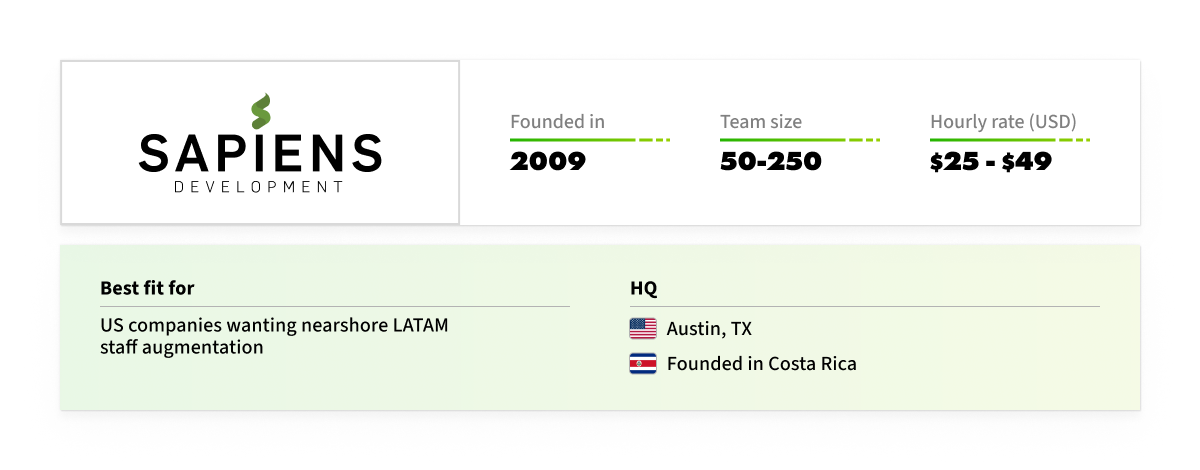The height and width of the screenshot is (470, 1200).
Task: Select the Founded in label
Action: pos(557,122)
